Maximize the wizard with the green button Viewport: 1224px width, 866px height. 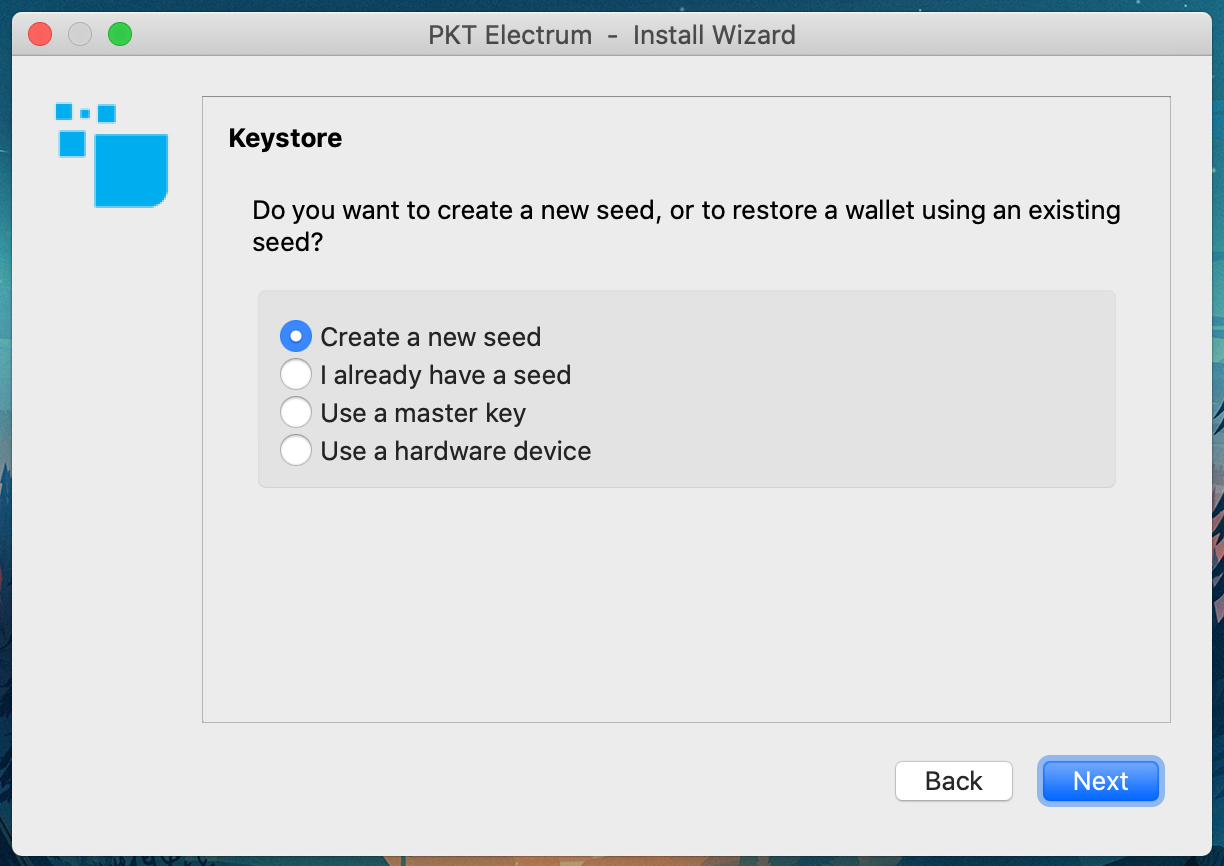120,35
